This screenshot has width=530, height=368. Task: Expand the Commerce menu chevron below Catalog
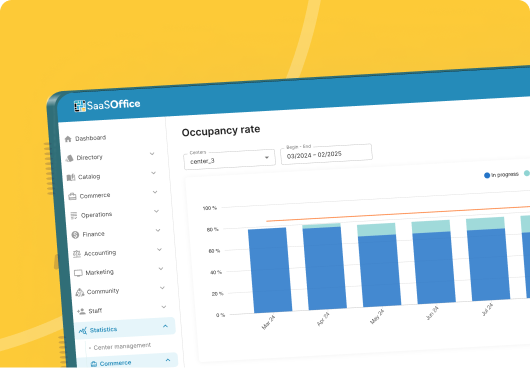click(x=155, y=192)
